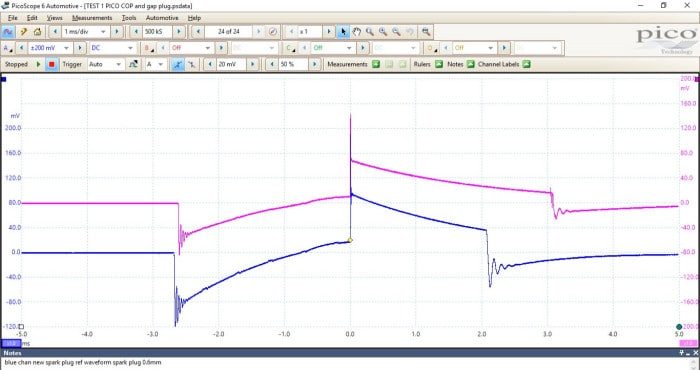Open the buffer navigator compass icon
Screen dimensions: 700x370
coord(273,32)
